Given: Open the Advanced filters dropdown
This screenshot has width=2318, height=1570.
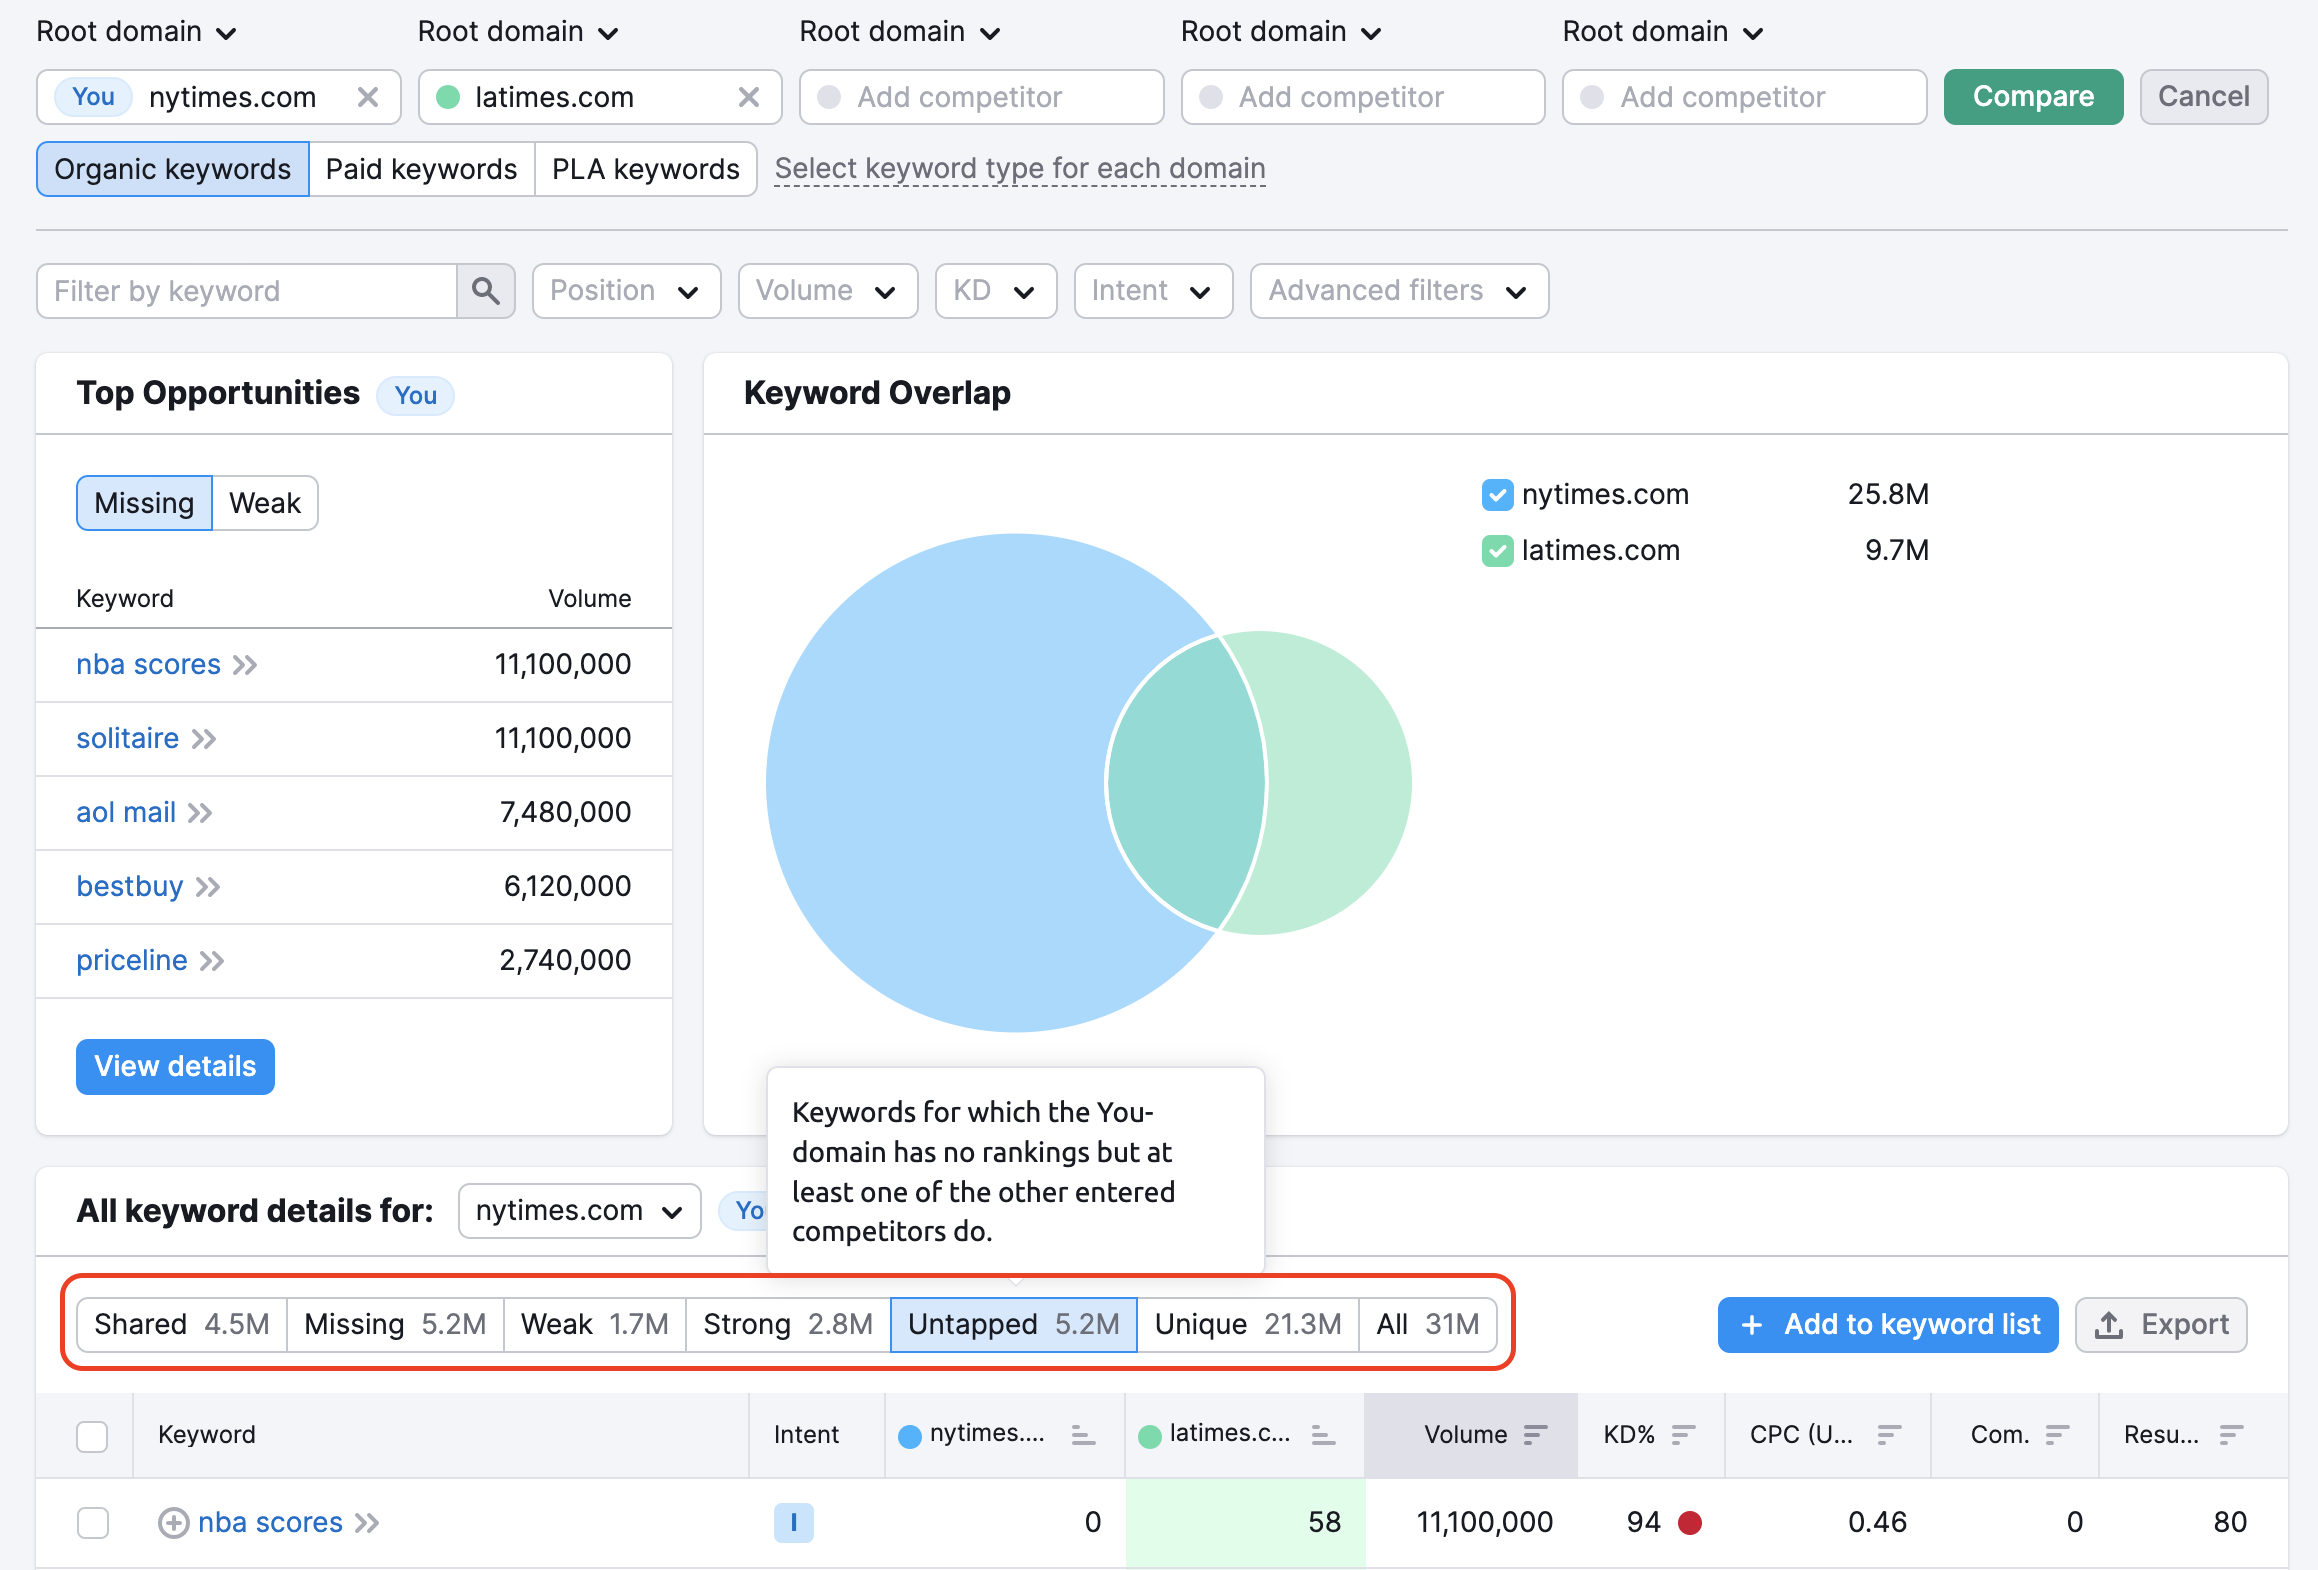Looking at the screenshot, I should tap(1395, 289).
